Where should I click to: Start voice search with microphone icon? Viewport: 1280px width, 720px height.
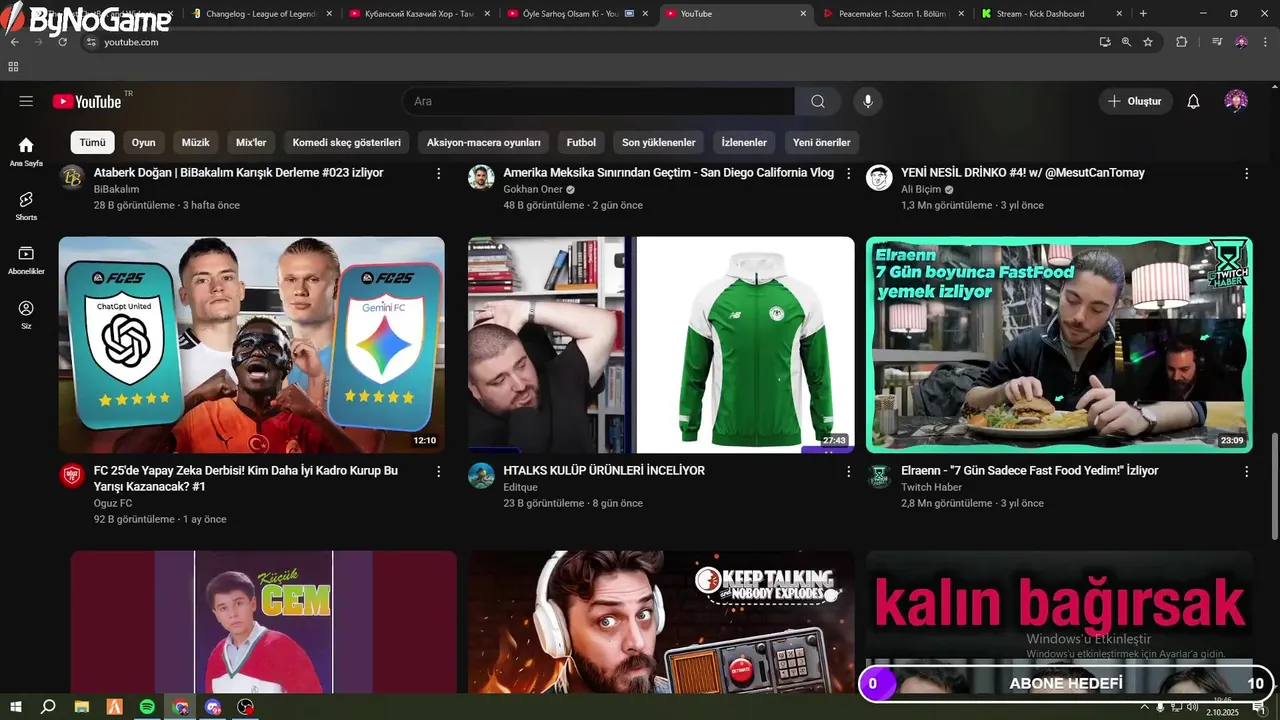[868, 101]
